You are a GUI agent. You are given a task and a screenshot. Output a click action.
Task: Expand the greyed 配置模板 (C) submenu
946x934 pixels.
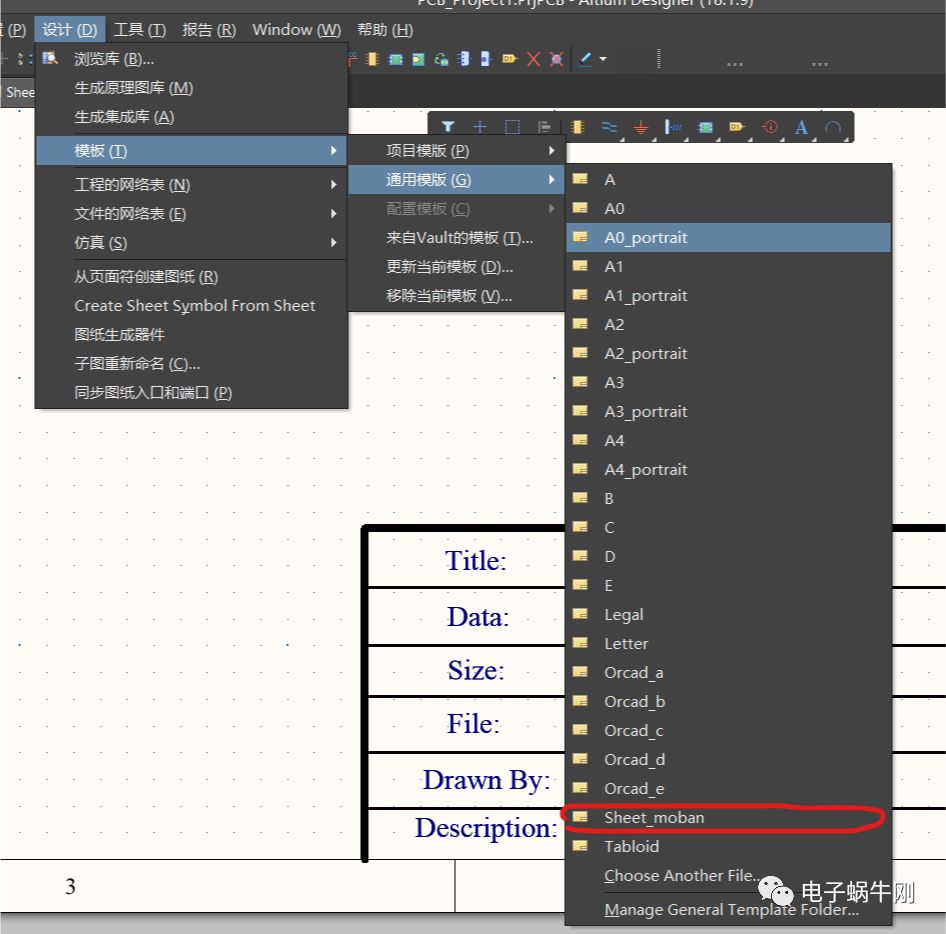tap(457, 209)
